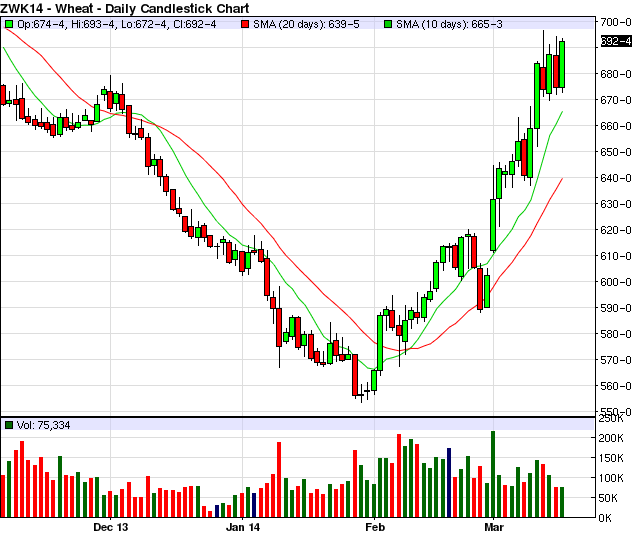Click the 650-0 price axis label
The width and height of the screenshot is (640, 536).
[616, 152]
